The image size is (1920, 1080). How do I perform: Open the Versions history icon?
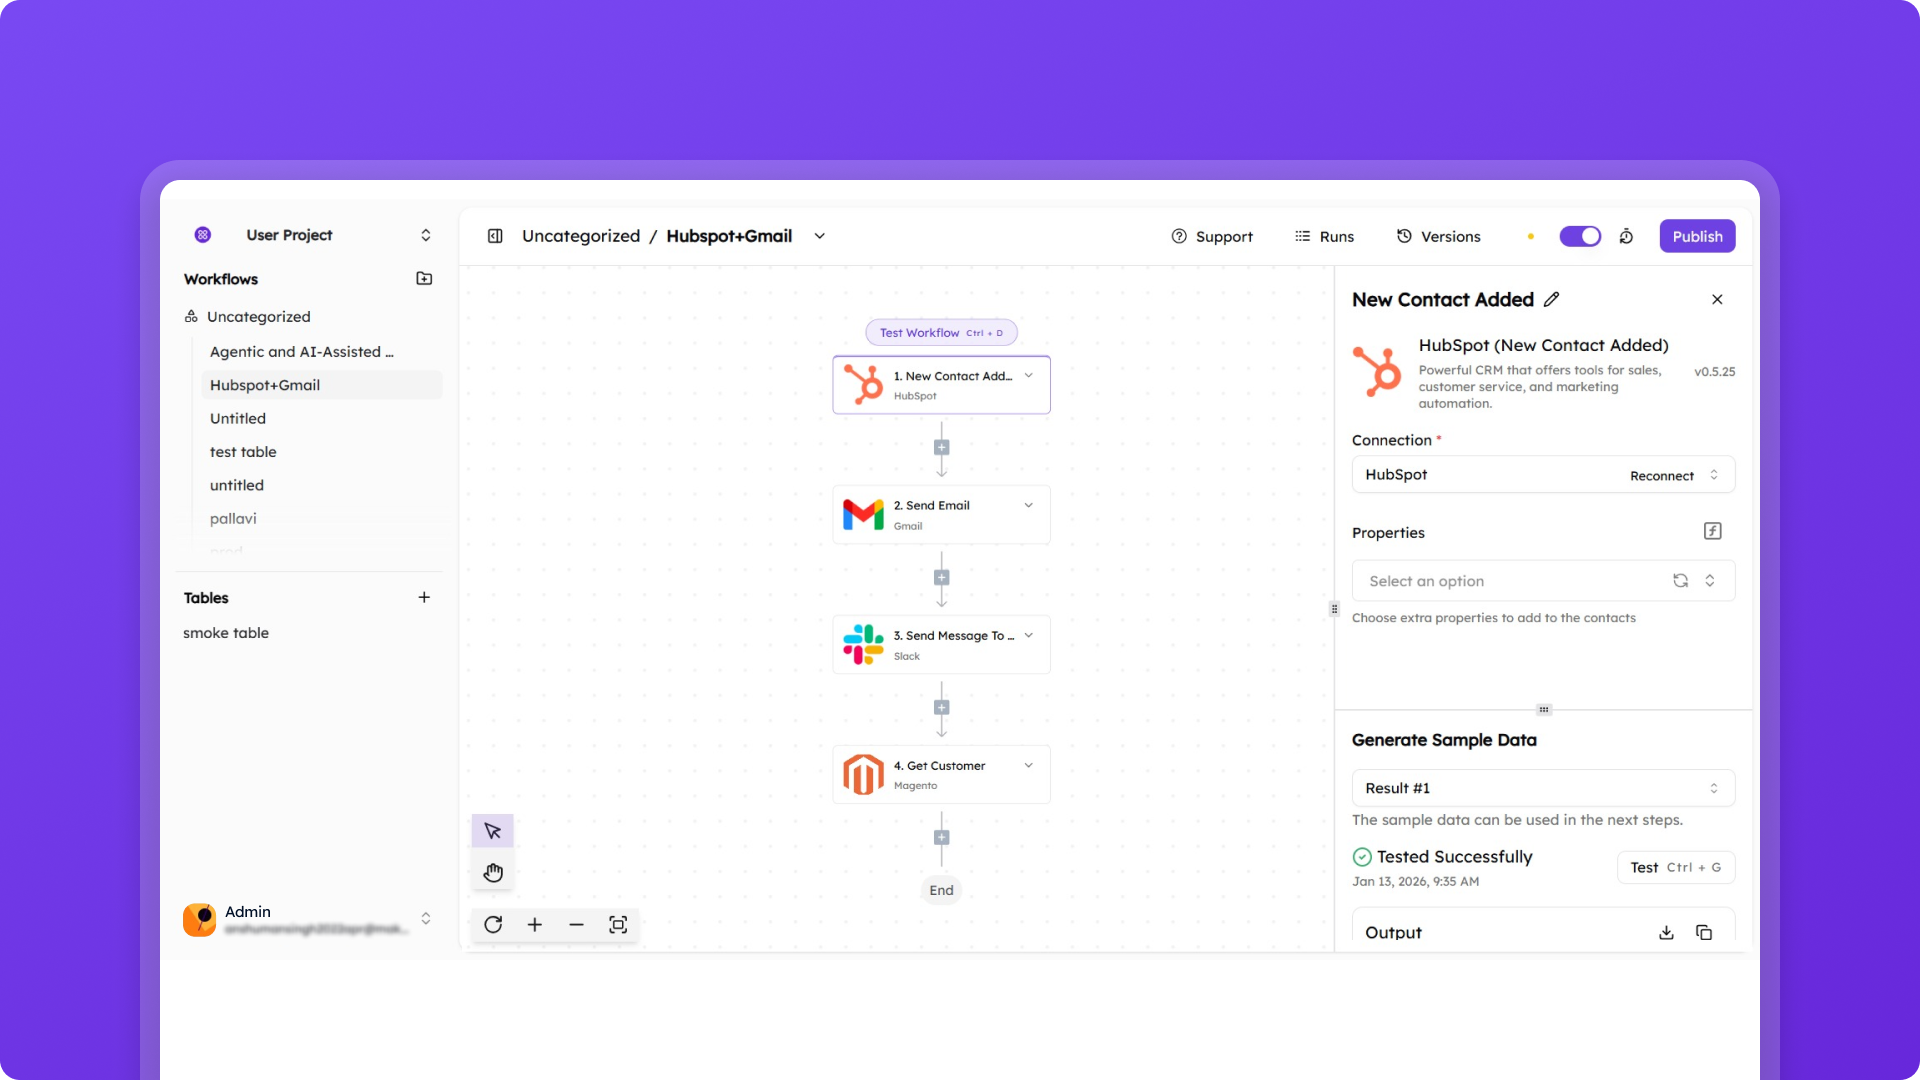coord(1438,236)
